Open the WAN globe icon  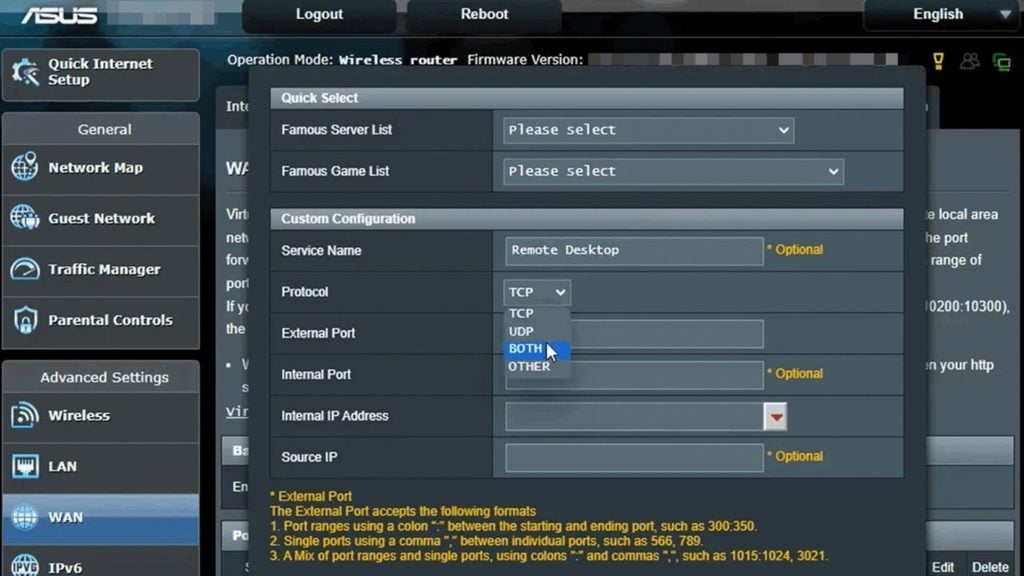click(x=25, y=517)
